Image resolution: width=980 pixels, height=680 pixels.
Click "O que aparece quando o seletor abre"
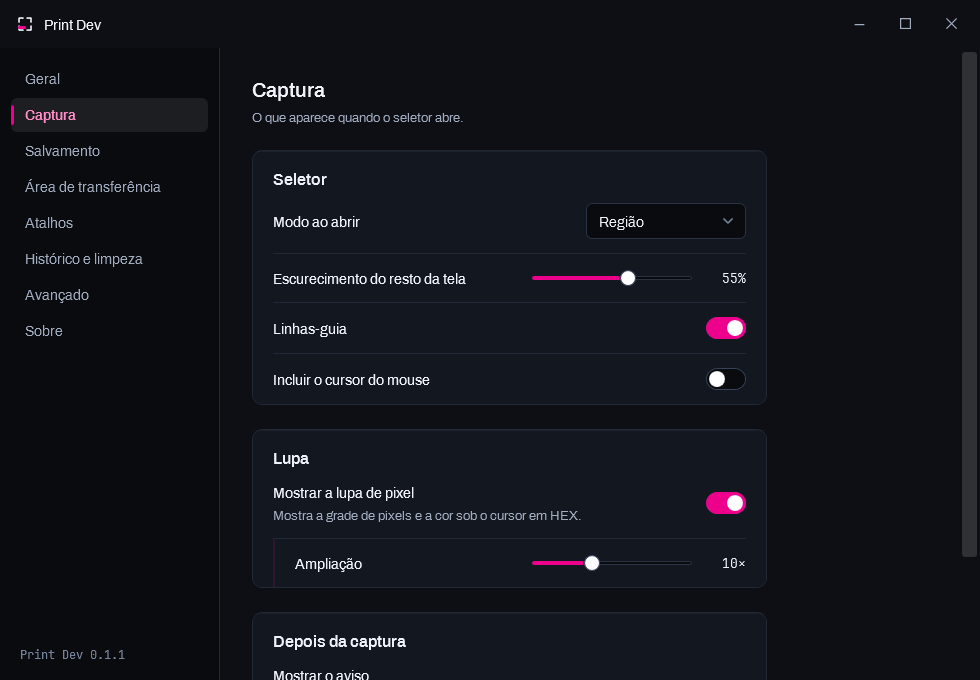[358, 118]
